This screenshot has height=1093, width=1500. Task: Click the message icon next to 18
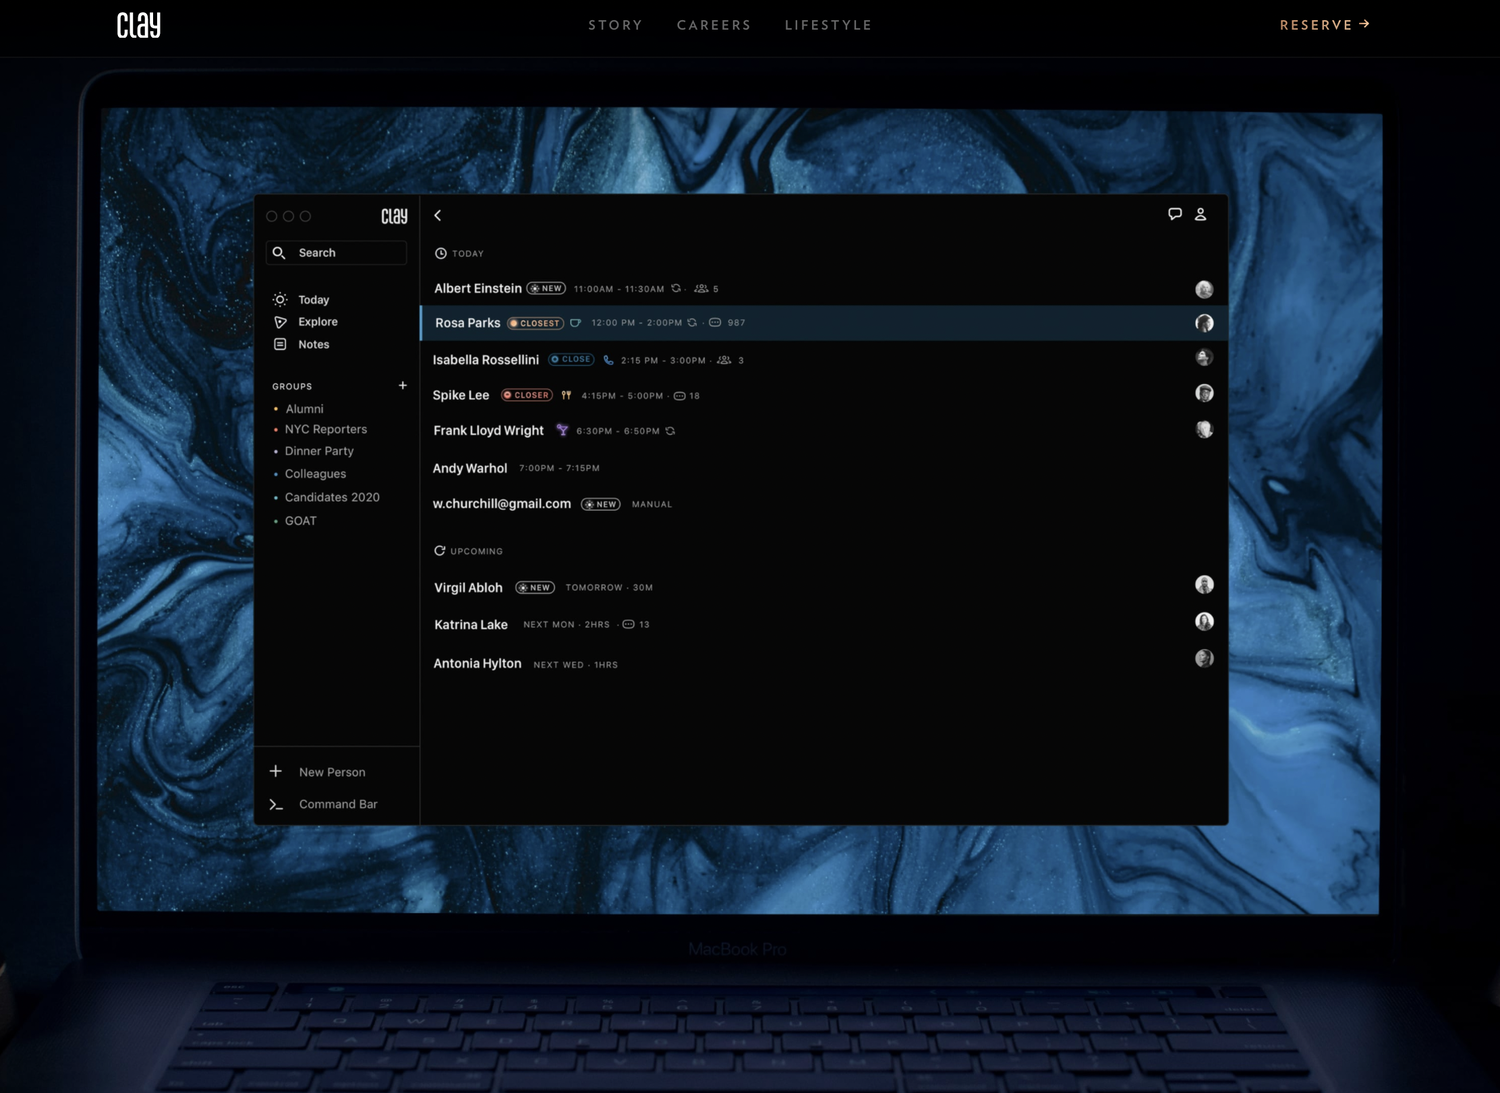(679, 396)
